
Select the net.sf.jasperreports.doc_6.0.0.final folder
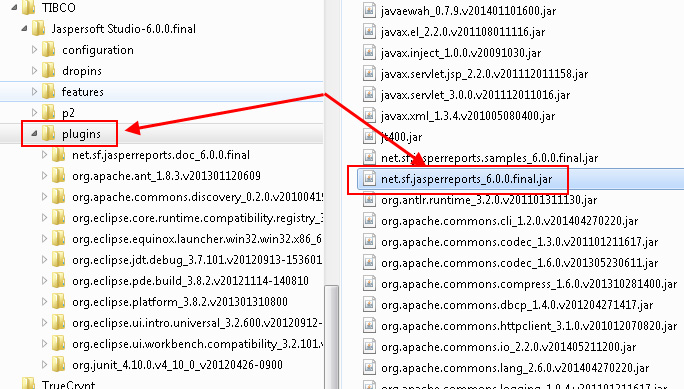click(161, 155)
